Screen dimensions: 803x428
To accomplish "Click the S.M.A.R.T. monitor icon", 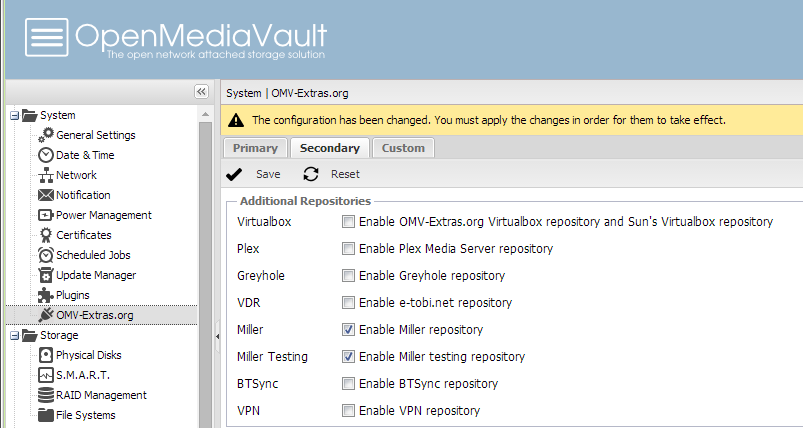I will [x=46, y=375].
